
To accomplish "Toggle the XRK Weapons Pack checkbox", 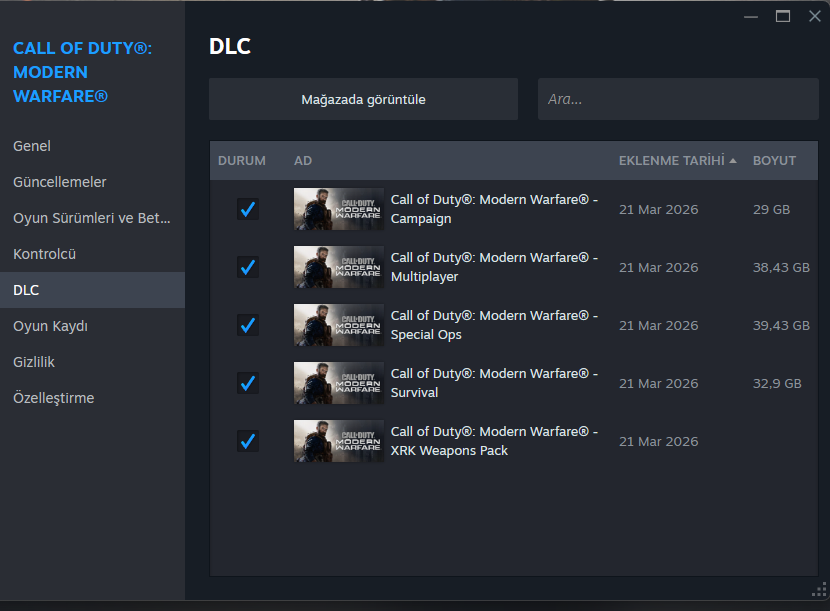I will (x=248, y=441).
